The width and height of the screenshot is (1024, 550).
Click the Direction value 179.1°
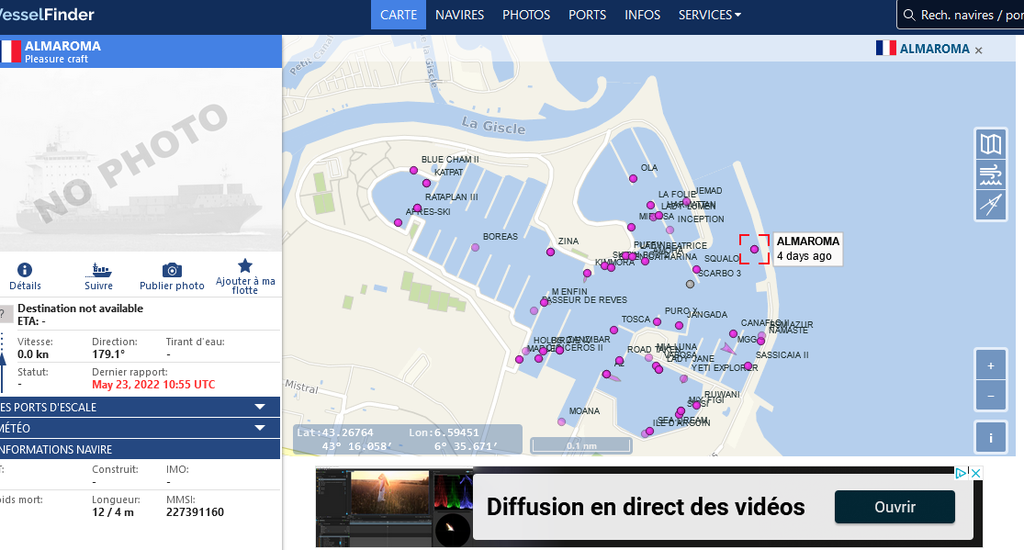click(108, 354)
